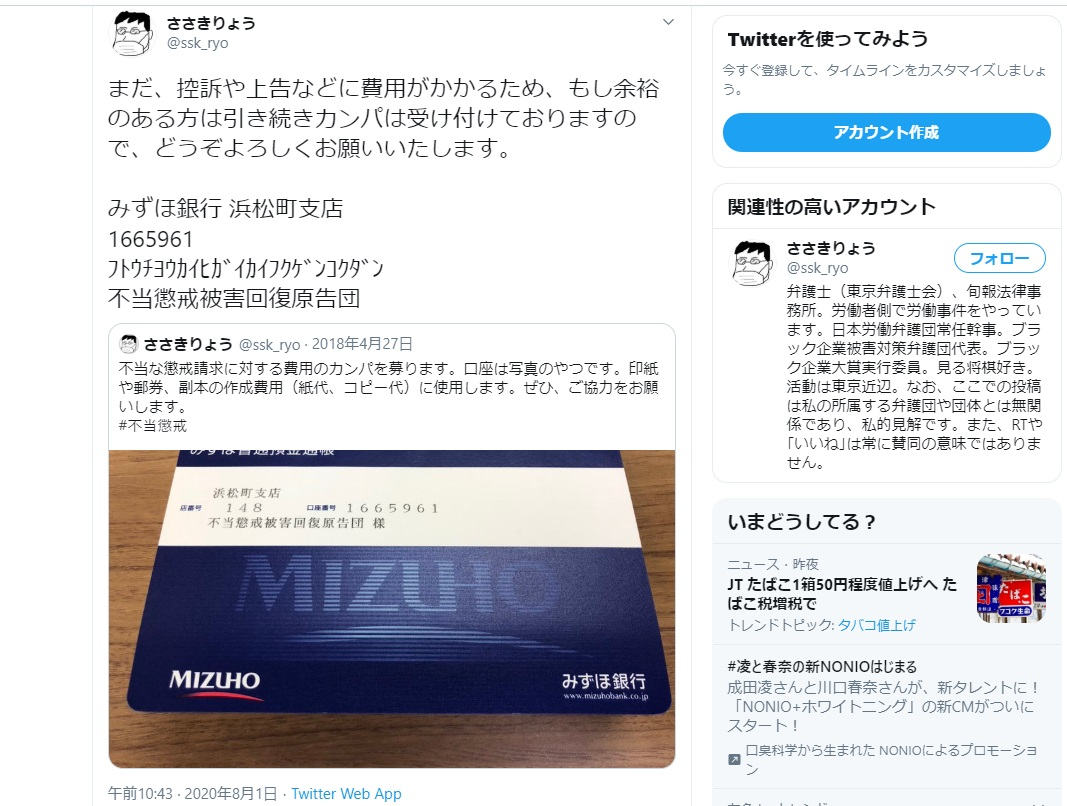
Task: Click #不当懲戒 hashtag in quoted tweet
Action: [152, 426]
